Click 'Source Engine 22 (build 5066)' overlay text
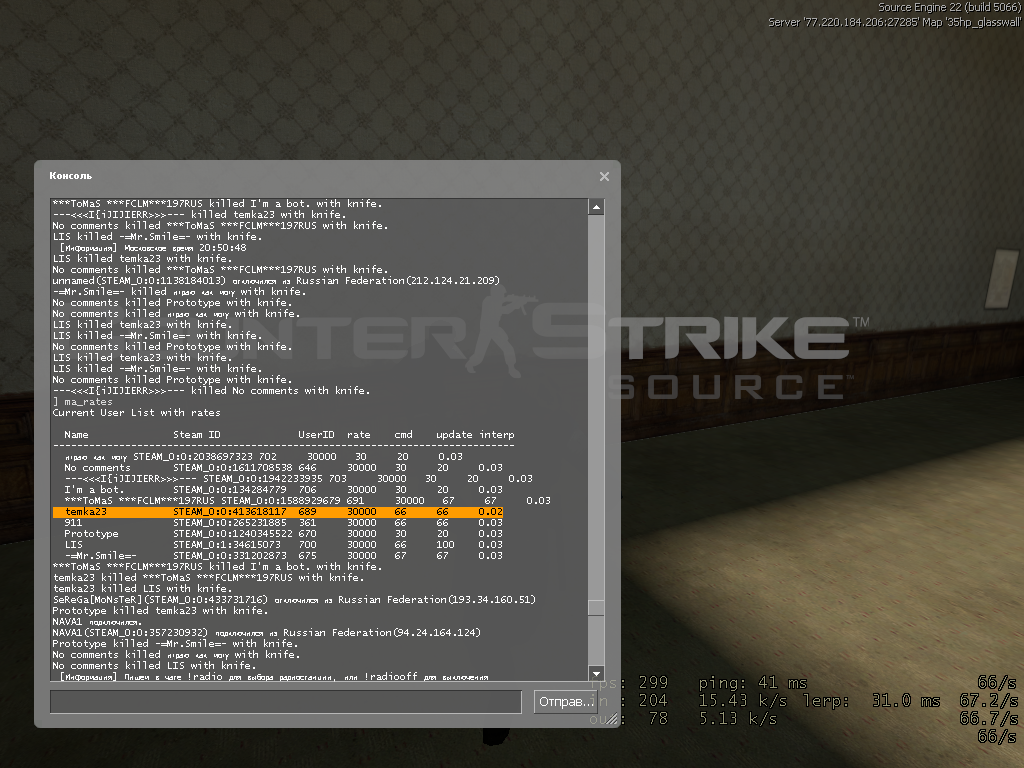The image size is (1024, 768). [949, 7]
